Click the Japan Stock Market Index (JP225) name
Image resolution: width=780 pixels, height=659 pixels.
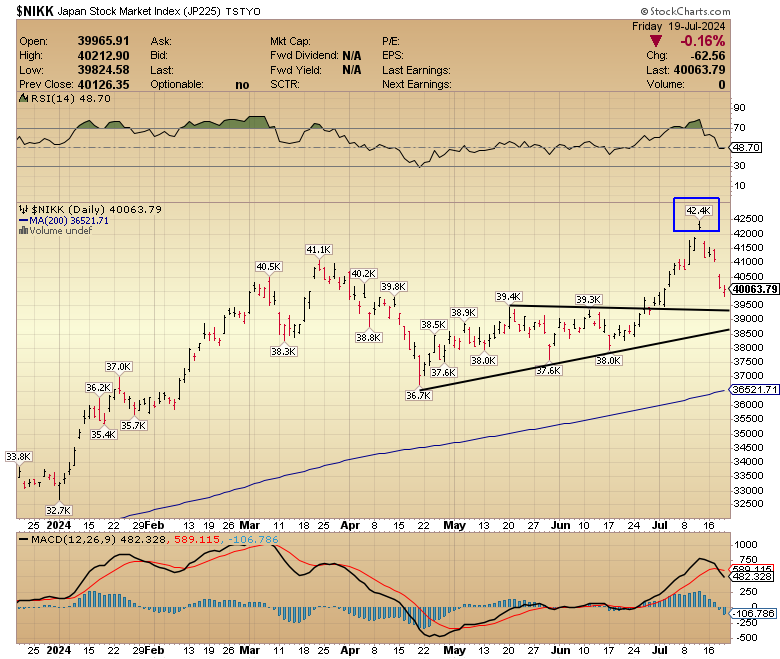click(x=139, y=11)
